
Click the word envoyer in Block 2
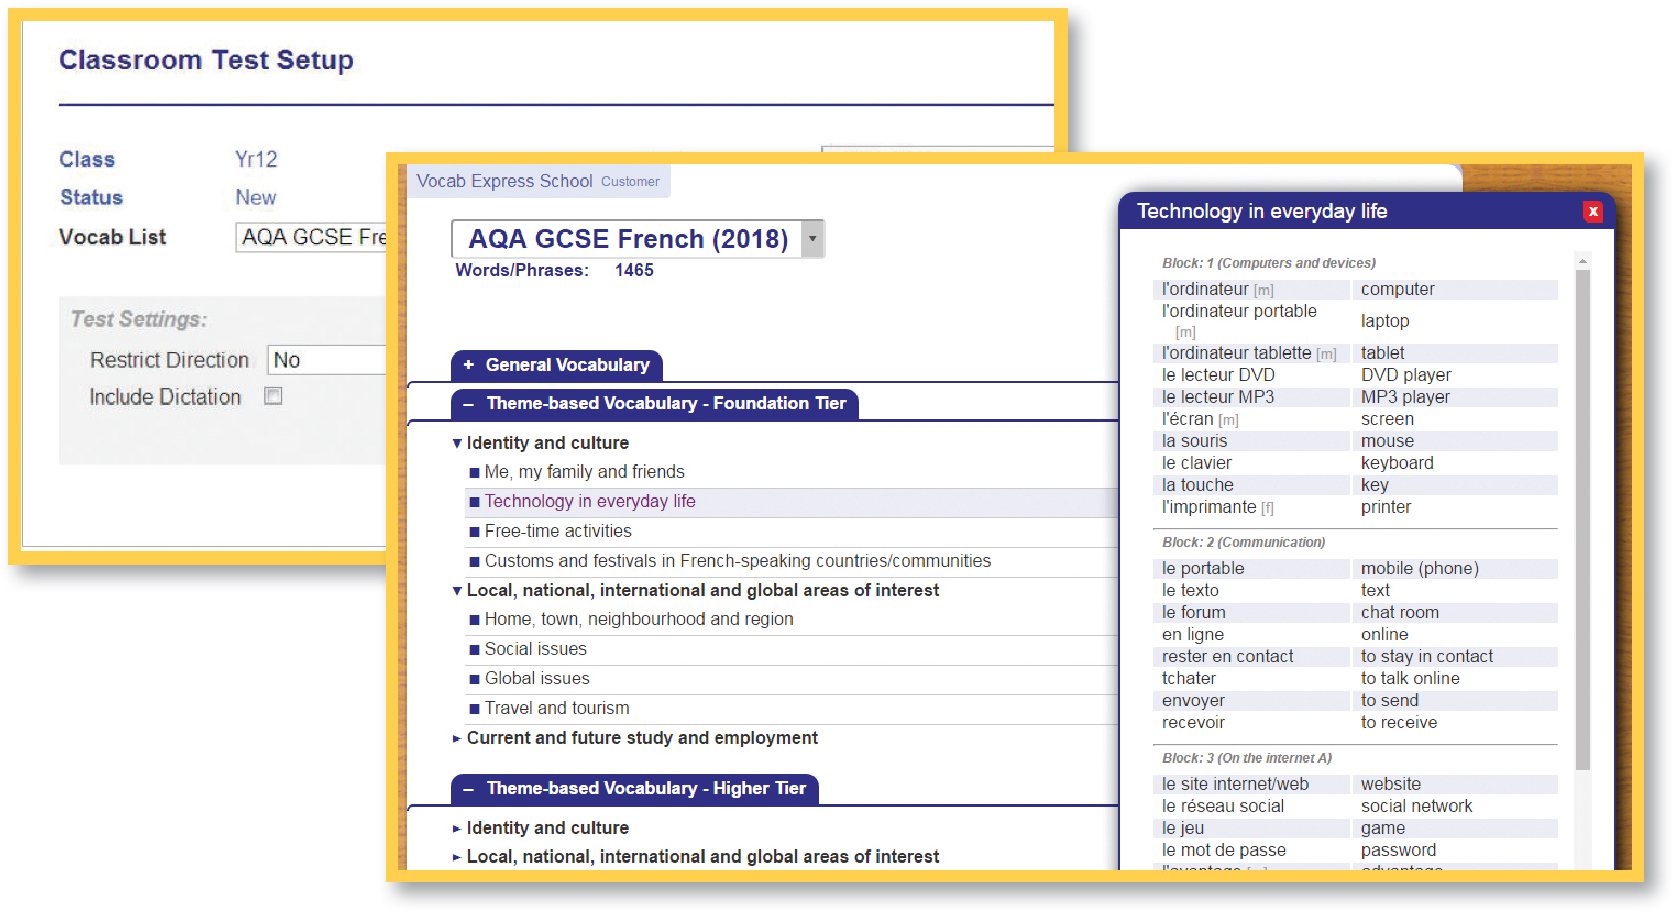(x=1193, y=700)
